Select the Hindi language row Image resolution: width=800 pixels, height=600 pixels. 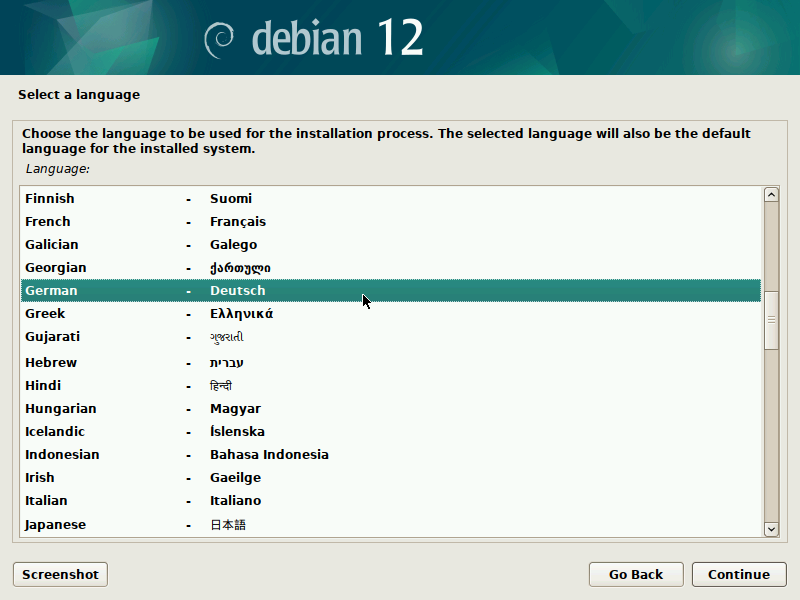[391, 385]
